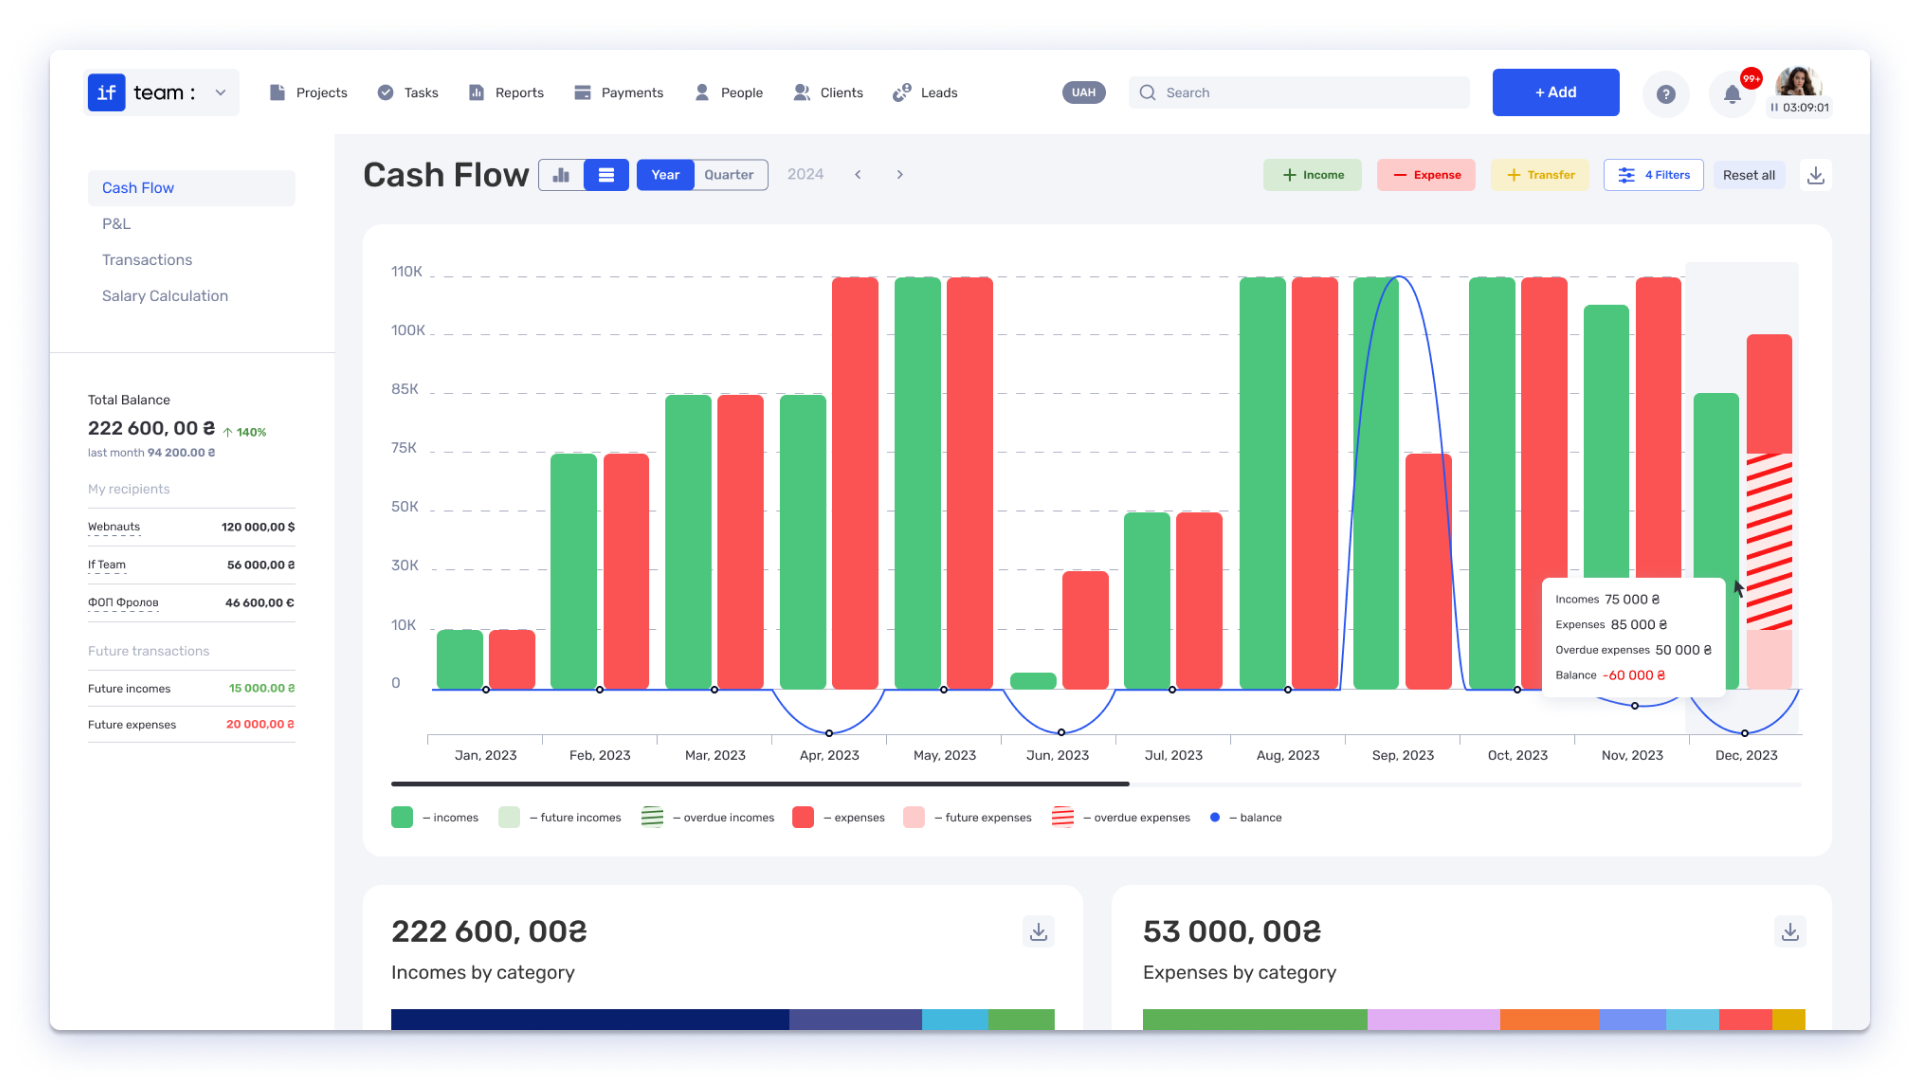Select the Year period toggle
This screenshot has width=1920, height=1080.
(665, 175)
